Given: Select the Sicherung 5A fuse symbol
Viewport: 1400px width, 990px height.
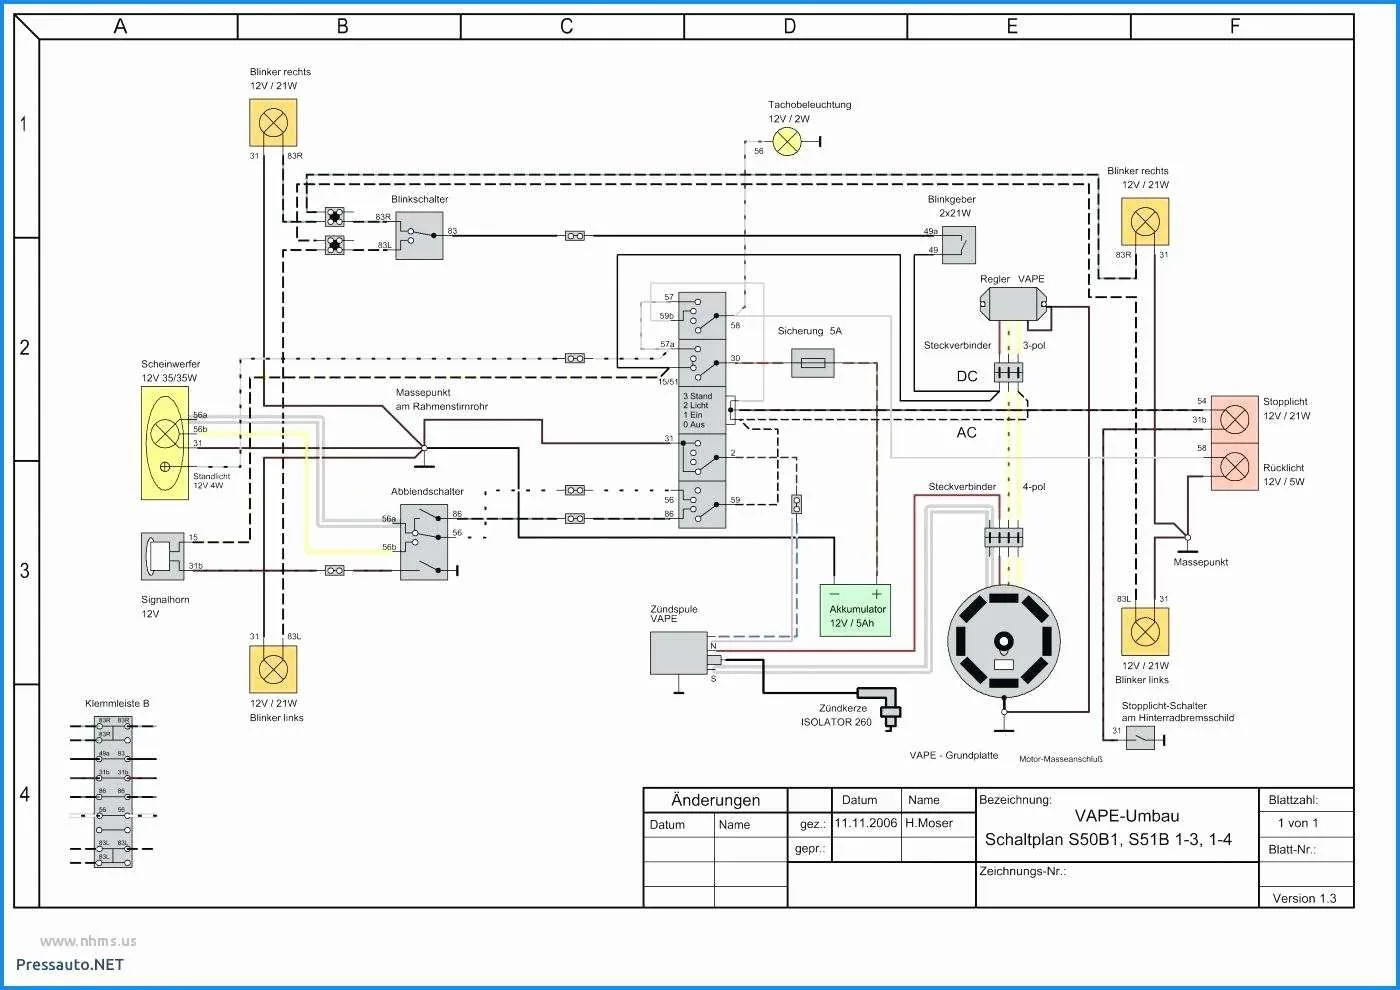Looking at the screenshot, I should pos(813,362).
